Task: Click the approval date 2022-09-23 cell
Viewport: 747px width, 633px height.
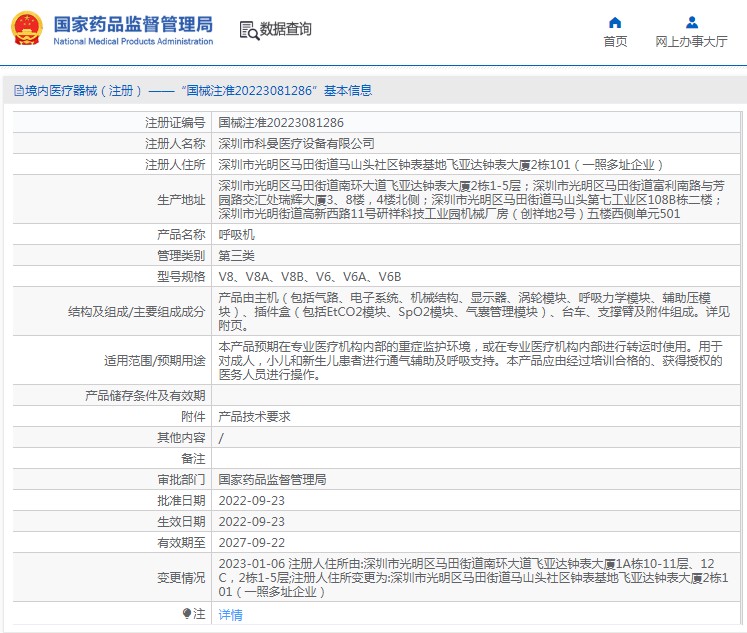Action: point(251,500)
